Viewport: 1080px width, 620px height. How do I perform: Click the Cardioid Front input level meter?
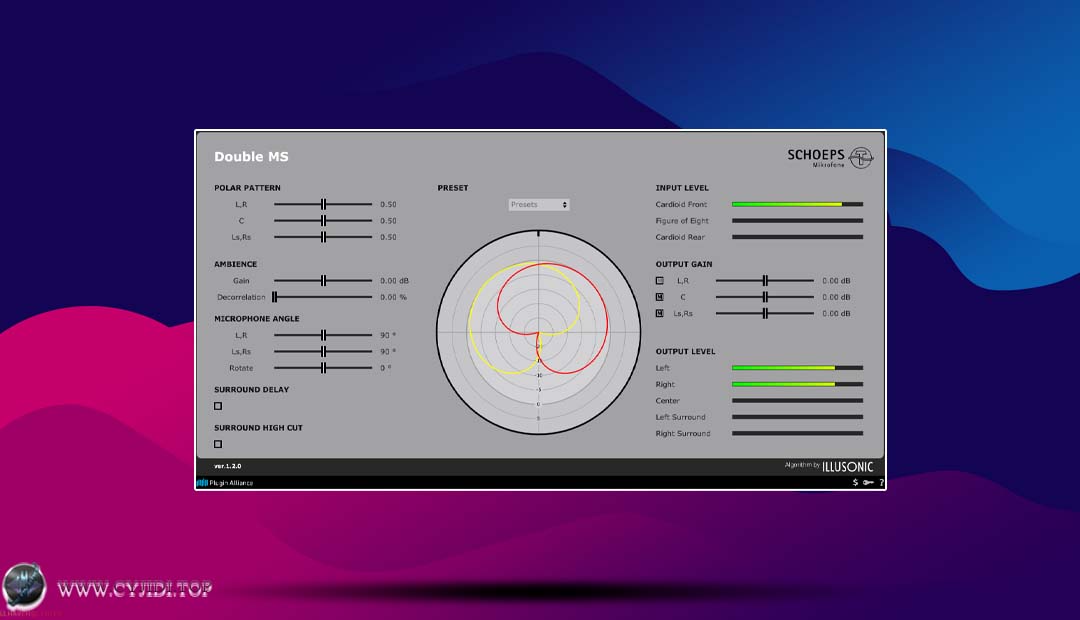[x=797, y=204]
